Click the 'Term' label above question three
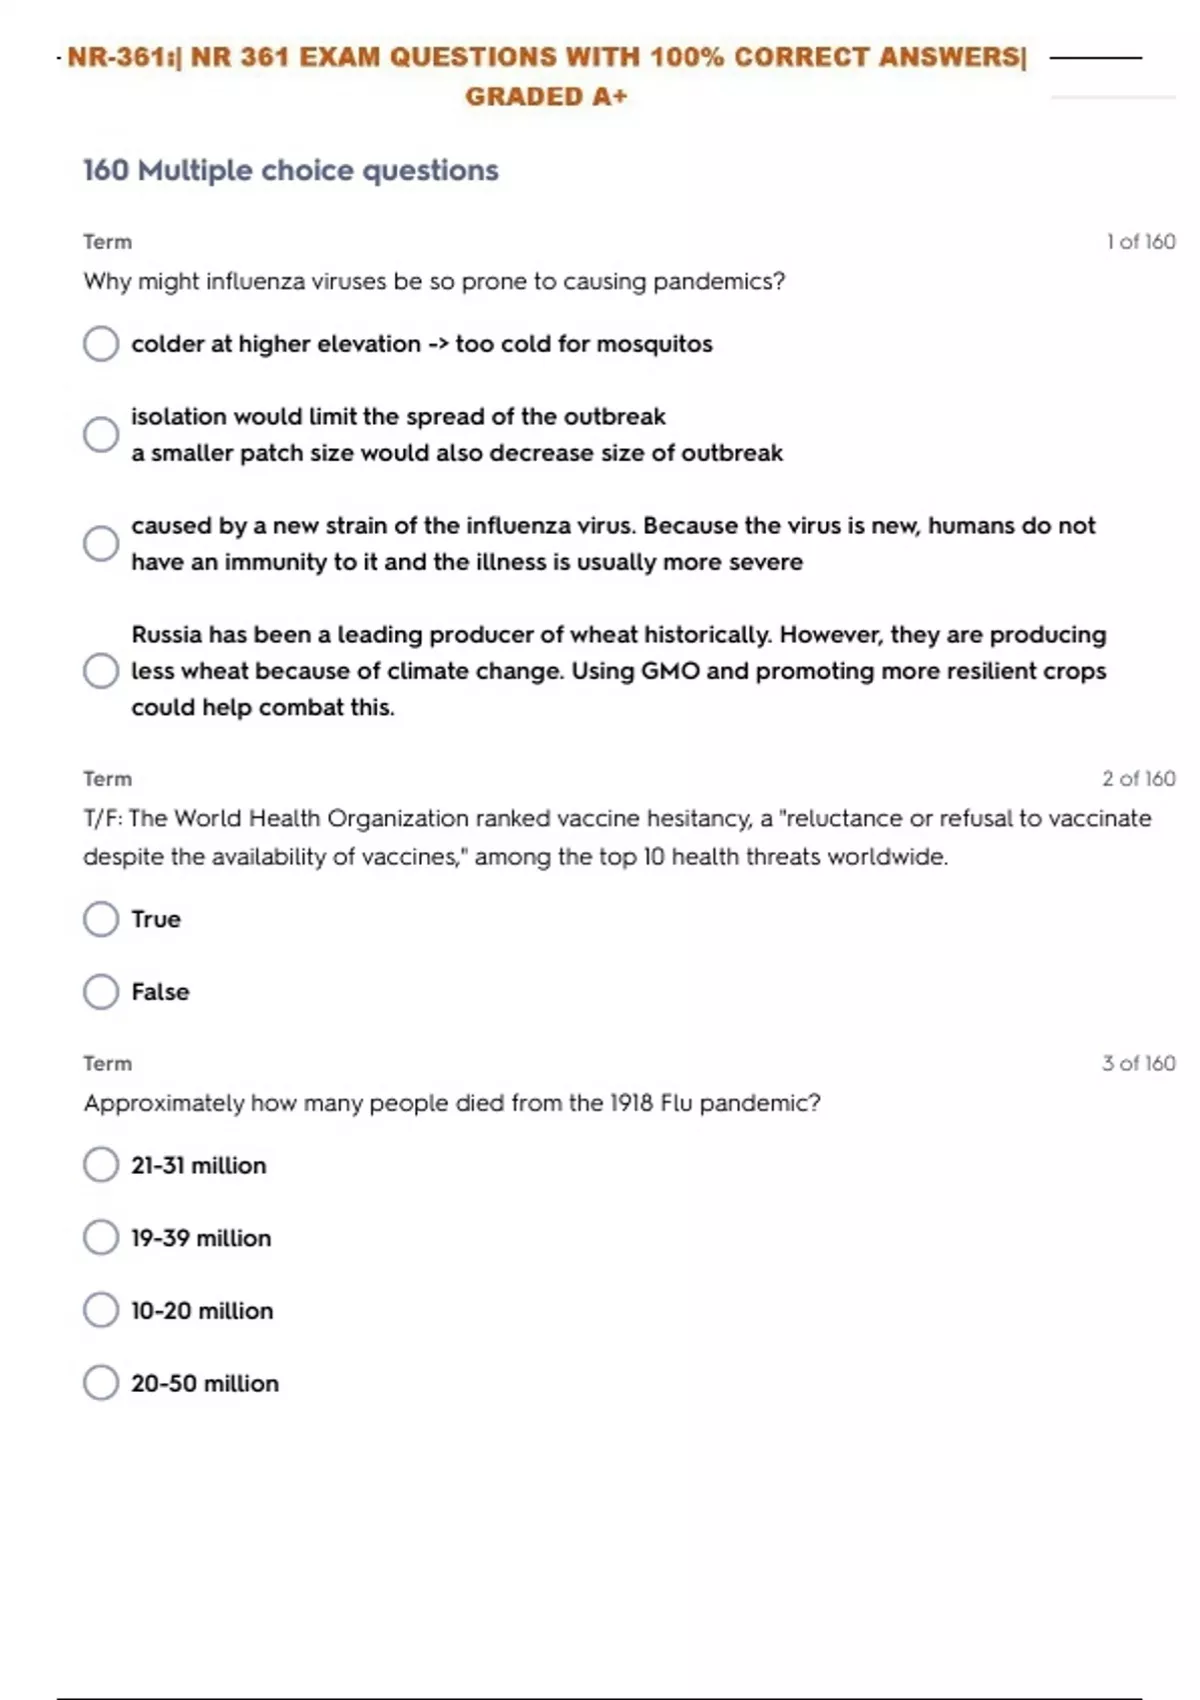1200x1700 pixels. click(x=107, y=1063)
